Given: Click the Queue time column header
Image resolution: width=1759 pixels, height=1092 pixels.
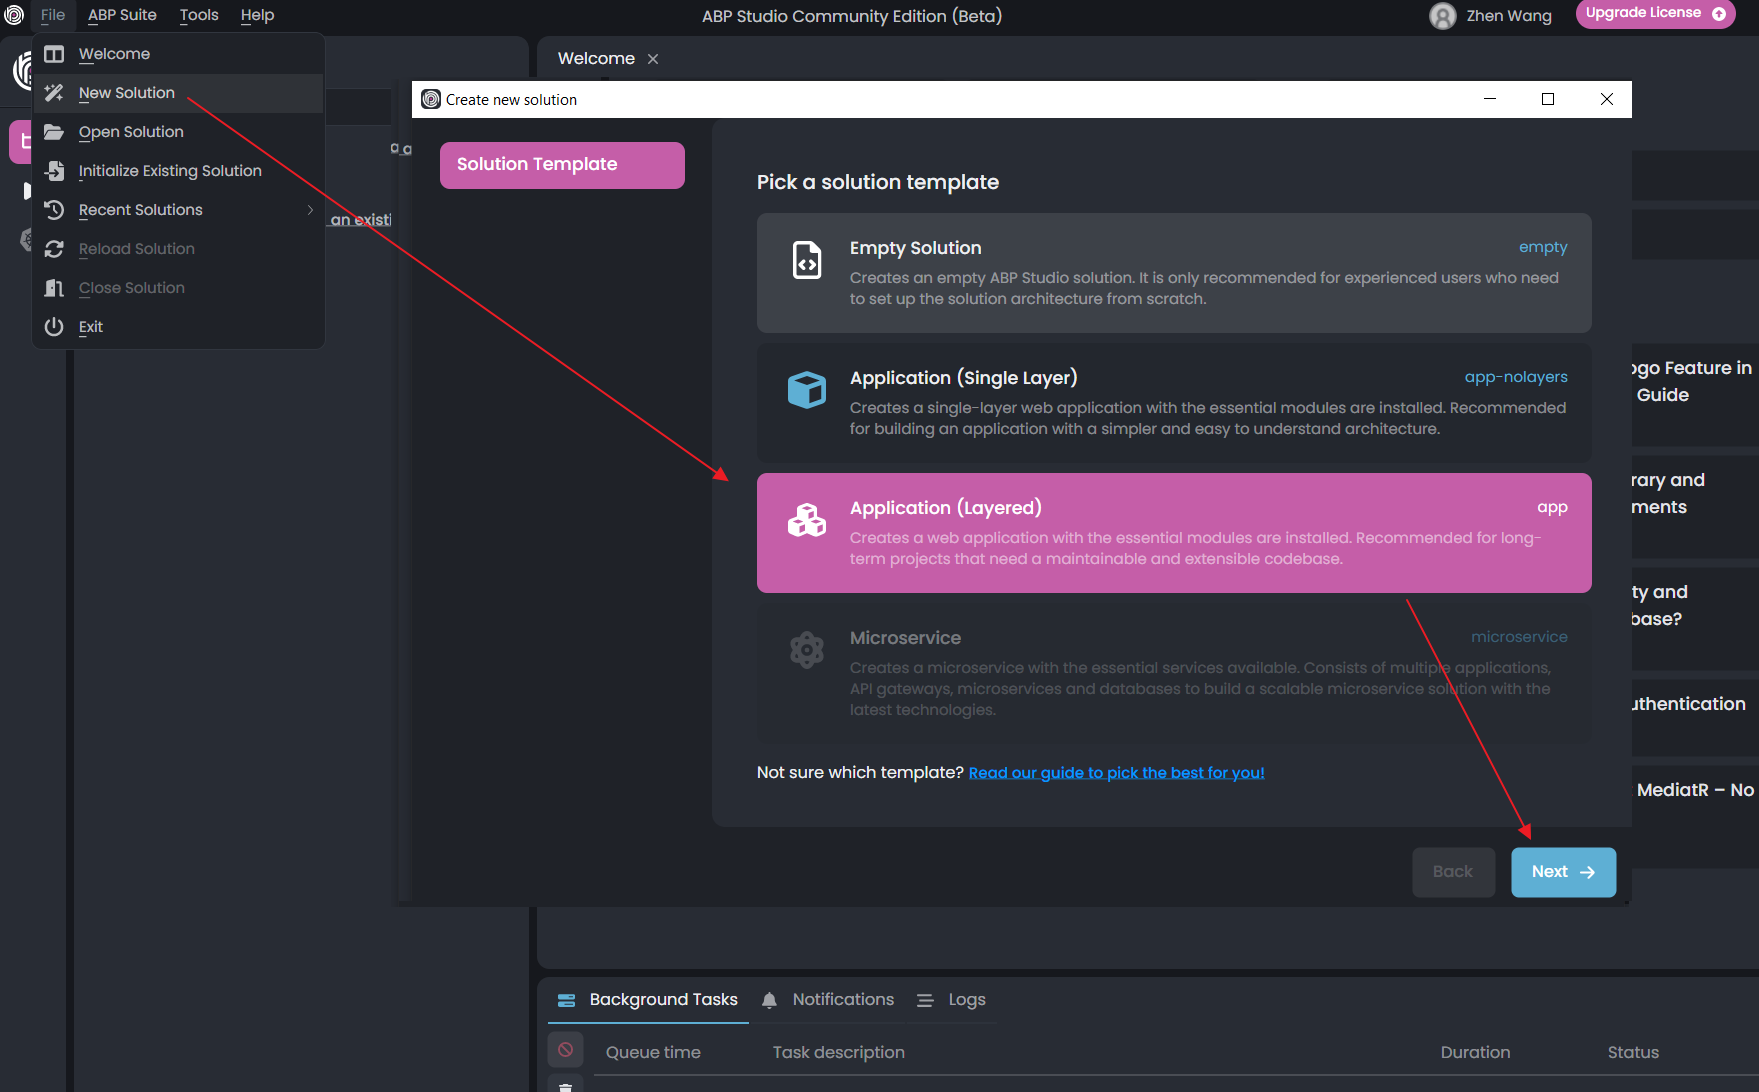Looking at the screenshot, I should click(653, 1053).
